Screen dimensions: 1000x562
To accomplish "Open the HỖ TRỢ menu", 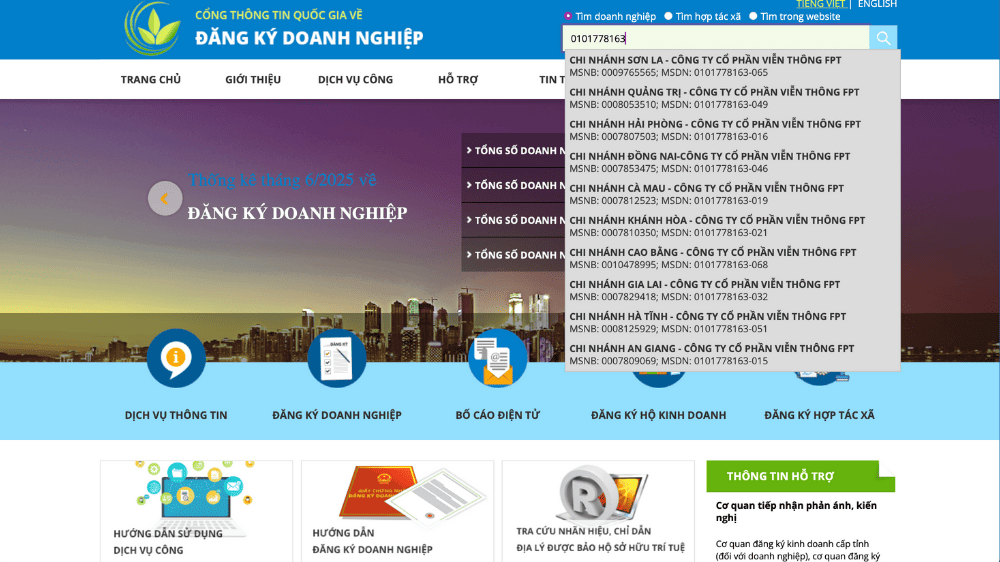I will pyautogui.click(x=458, y=79).
